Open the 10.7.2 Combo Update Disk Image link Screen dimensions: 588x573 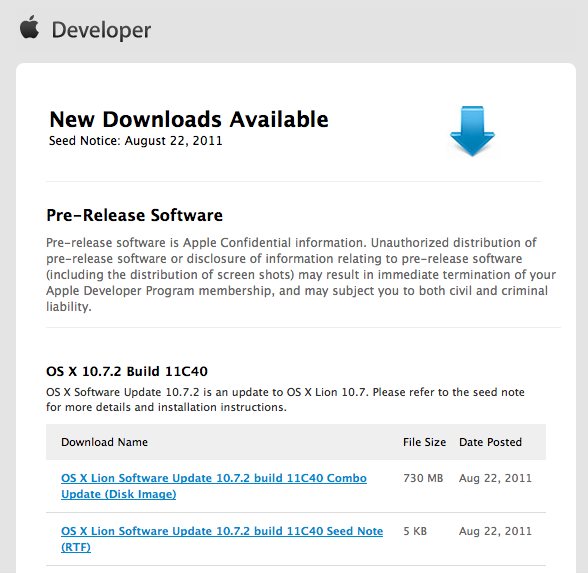click(214, 486)
